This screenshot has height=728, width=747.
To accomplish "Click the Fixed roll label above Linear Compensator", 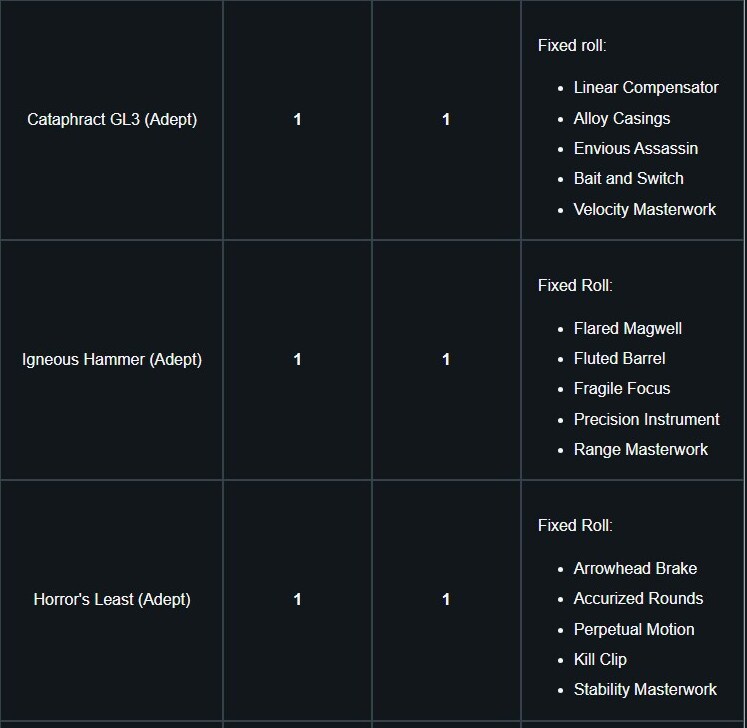I will (572, 45).
